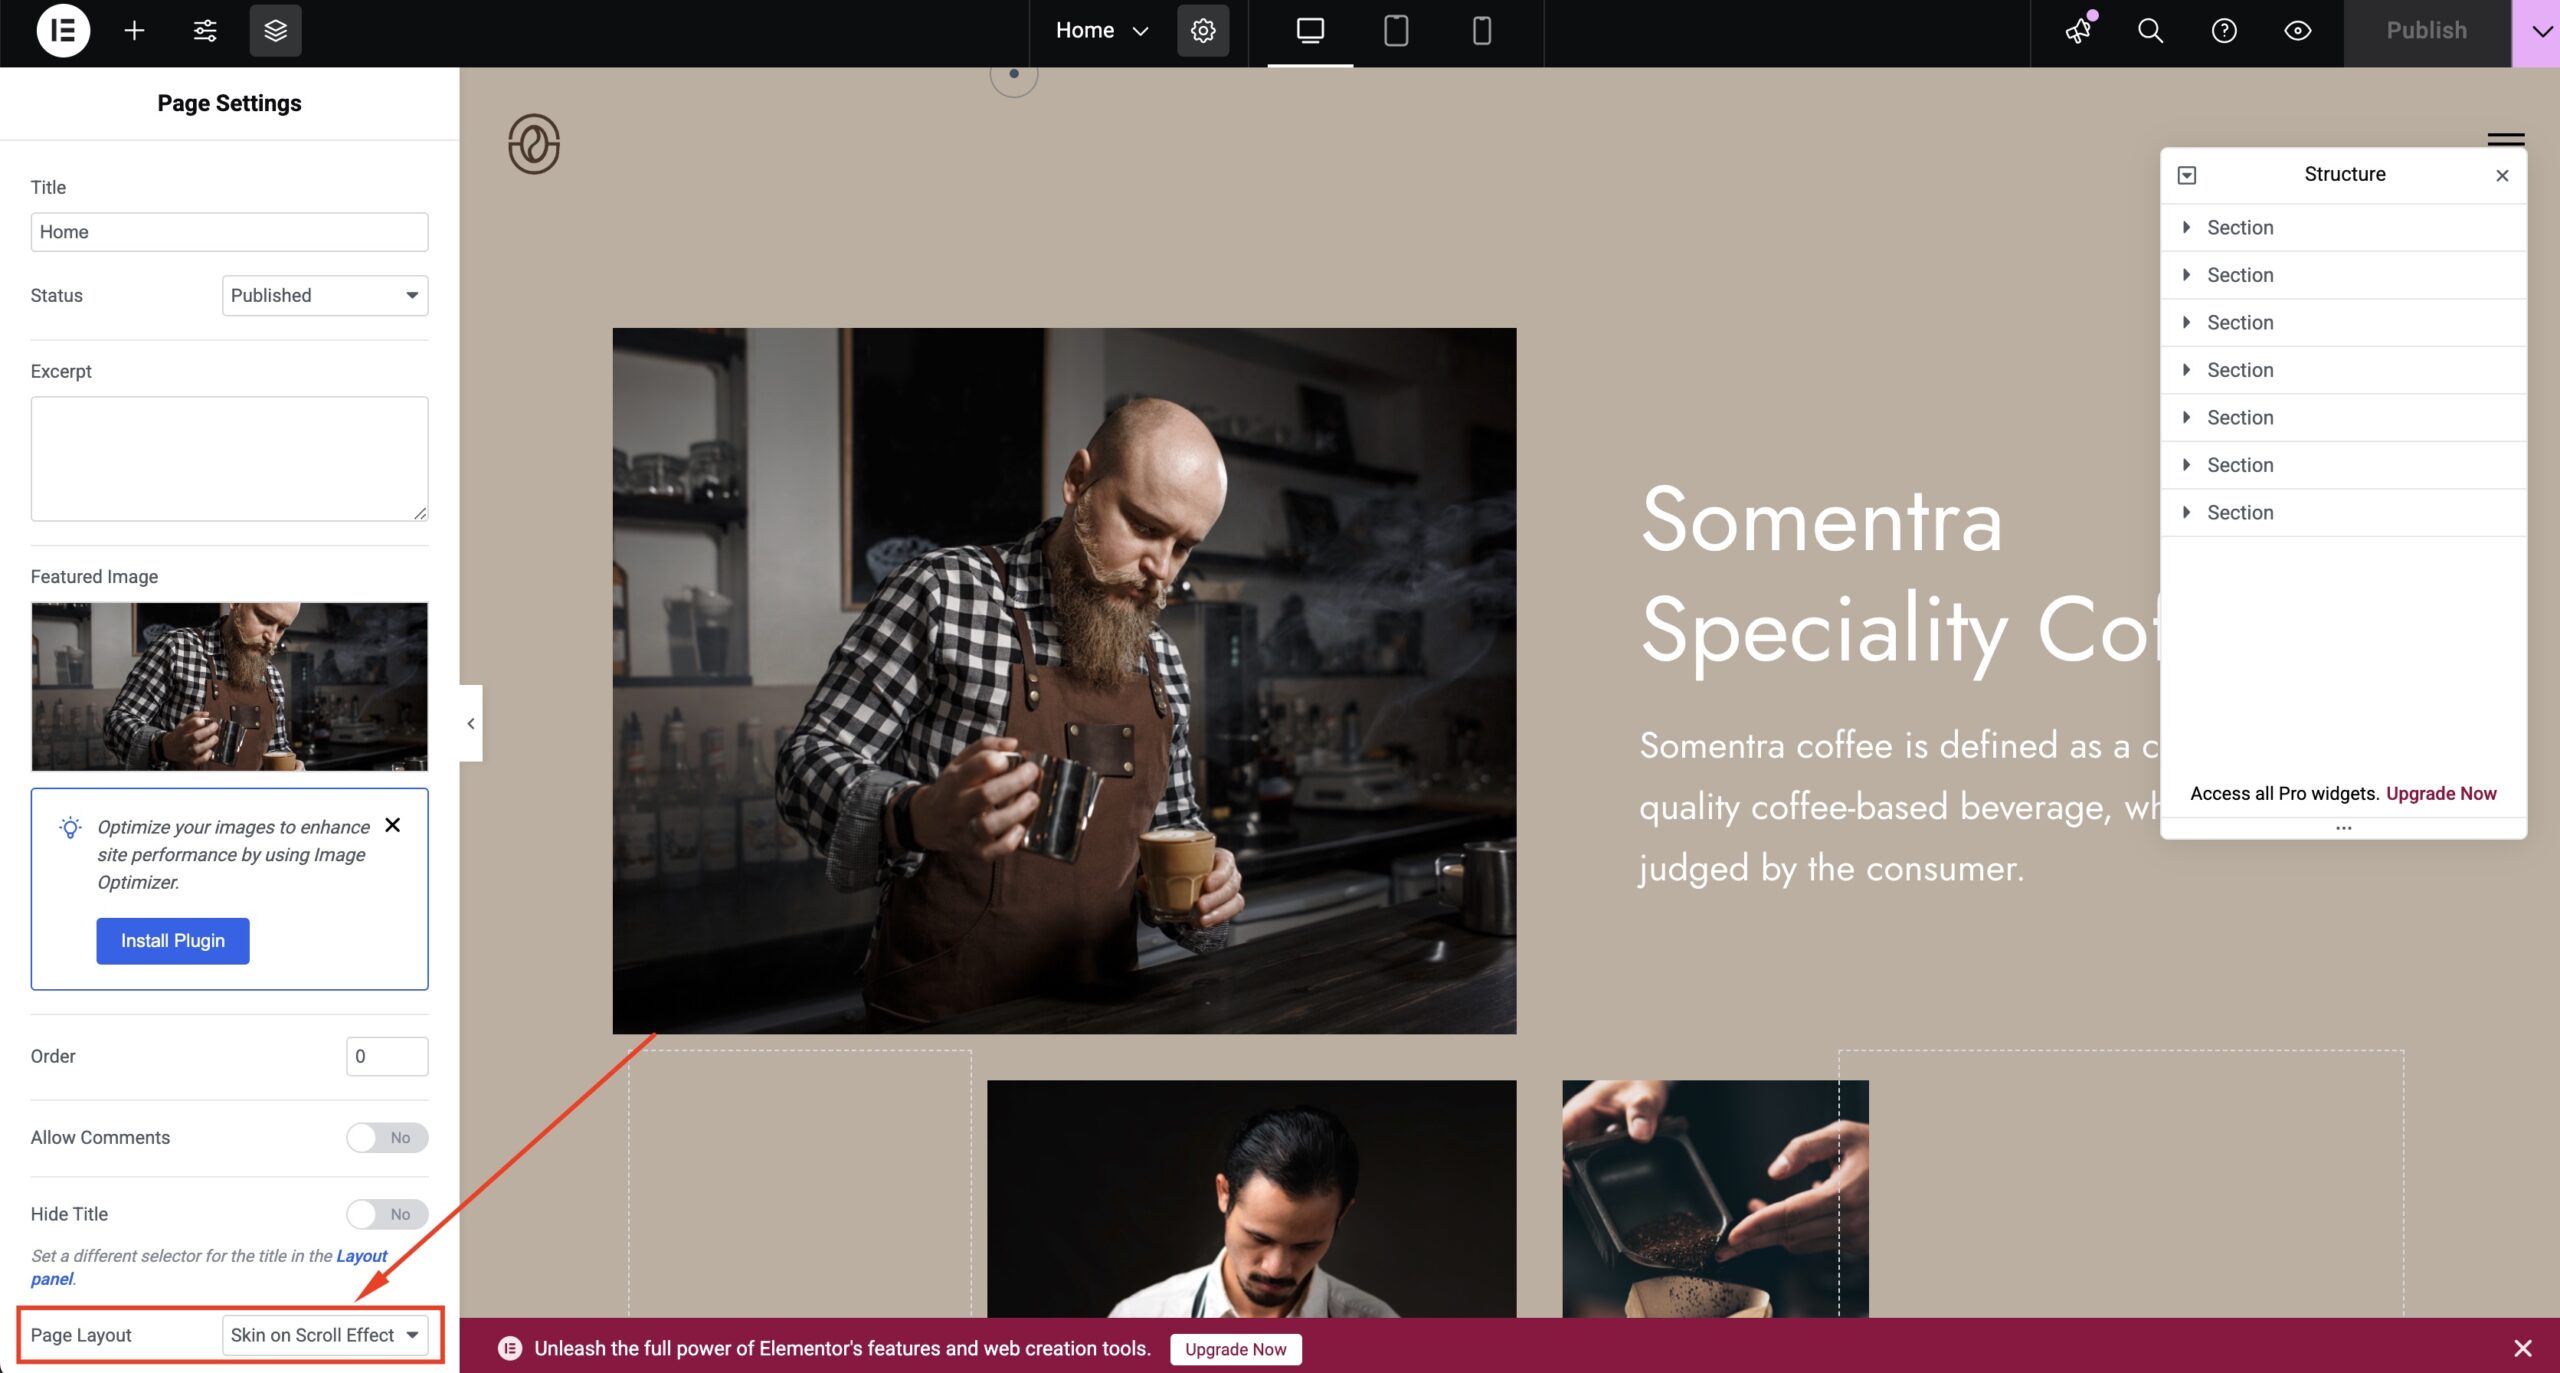Viewport: 2560px width, 1373px height.
Task: Open the hamburger menu on canvas
Action: (2506, 139)
